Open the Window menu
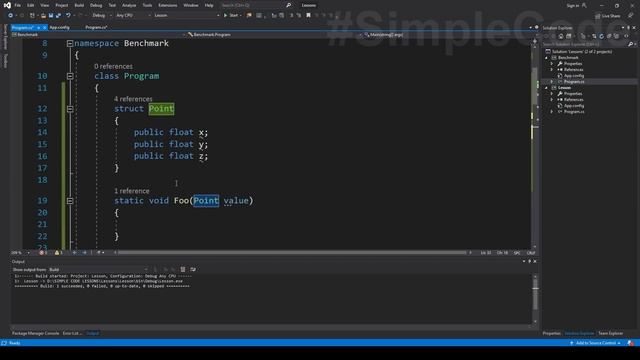This screenshot has height=360, width=640. 191,5
